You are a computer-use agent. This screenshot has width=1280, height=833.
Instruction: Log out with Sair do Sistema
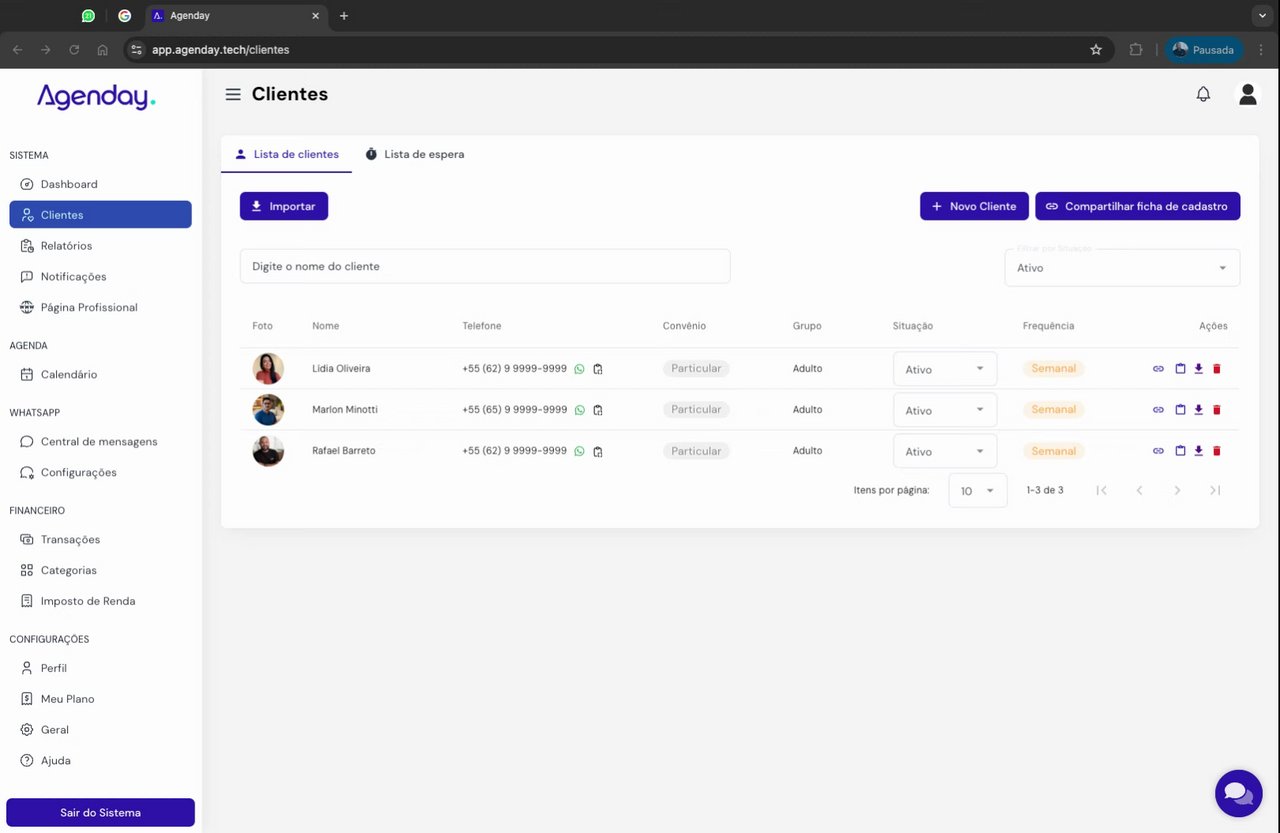[x=100, y=812]
